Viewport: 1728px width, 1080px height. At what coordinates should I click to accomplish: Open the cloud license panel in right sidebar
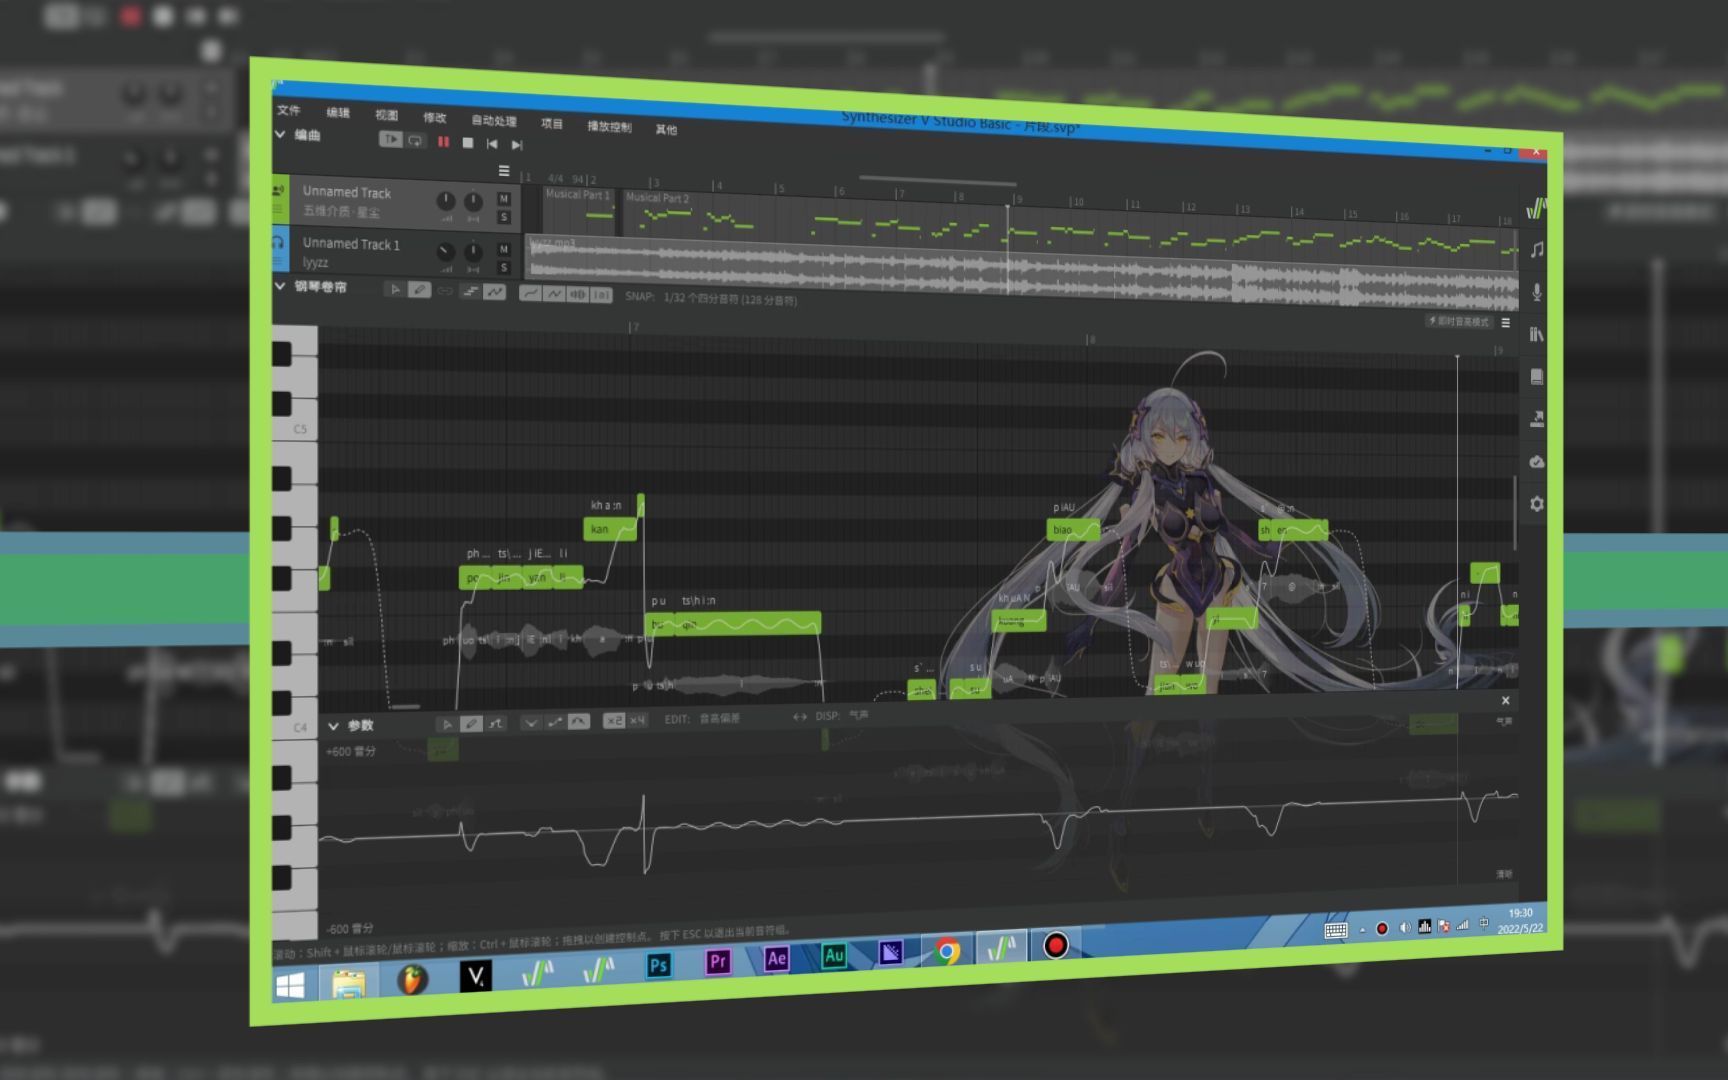click(1537, 462)
